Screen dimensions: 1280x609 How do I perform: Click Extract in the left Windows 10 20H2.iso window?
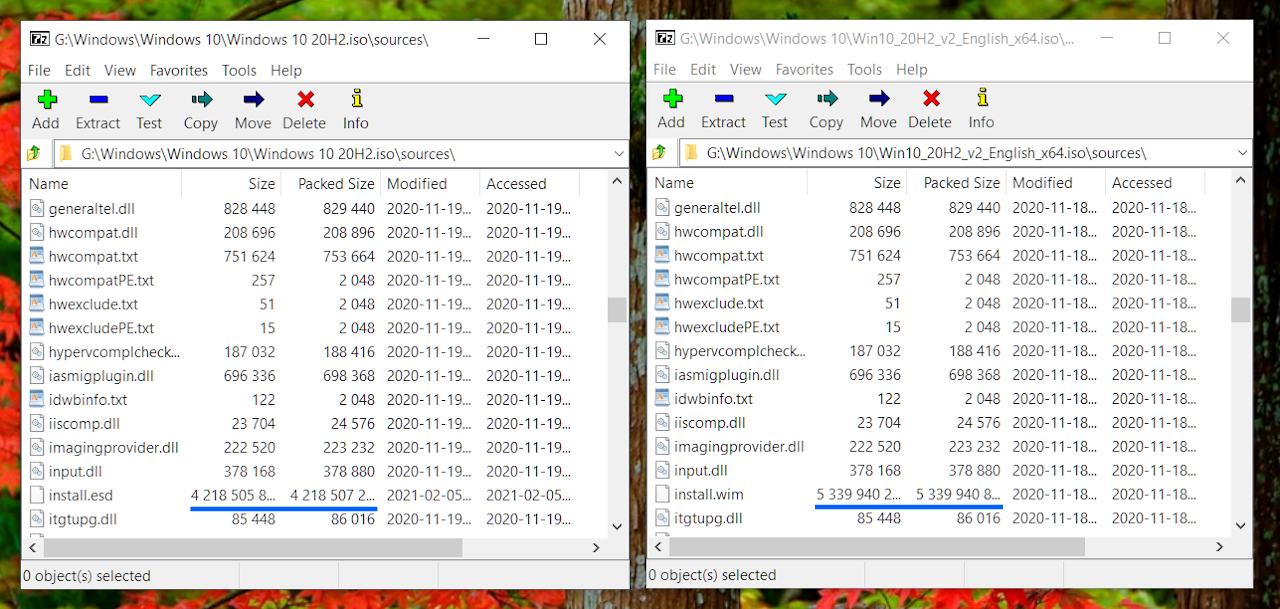click(x=98, y=109)
